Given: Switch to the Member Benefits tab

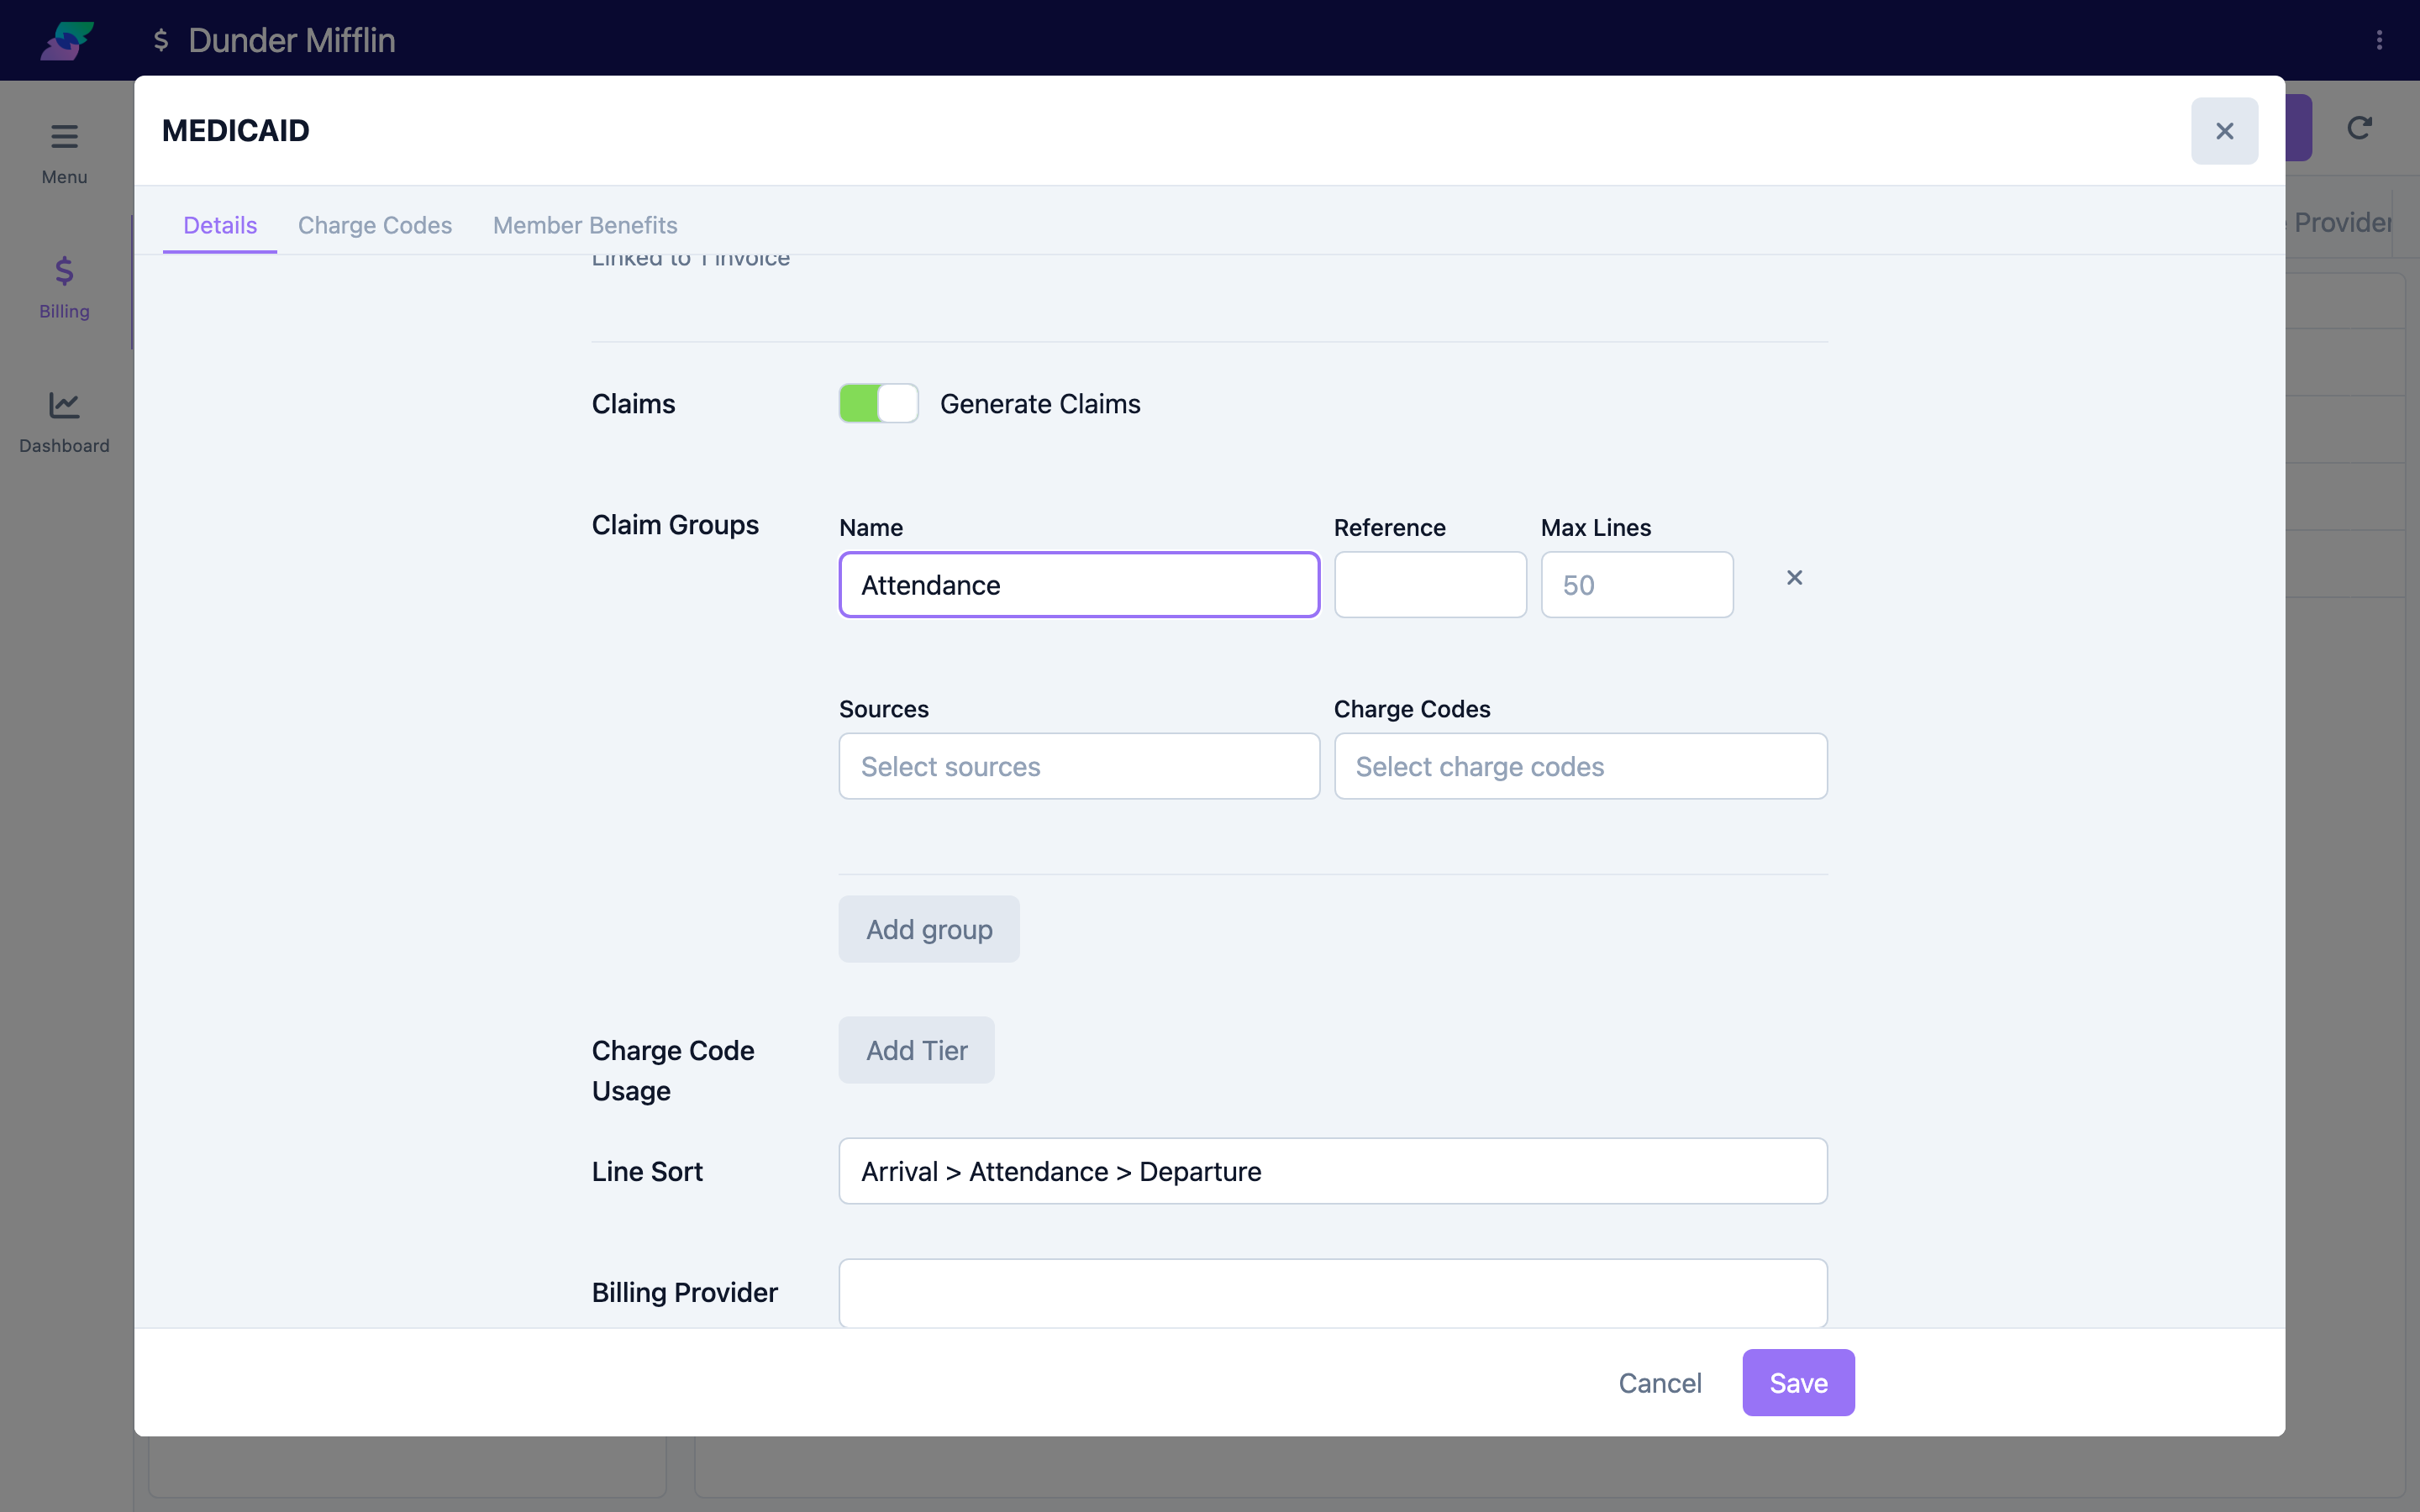Looking at the screenshot, I should [585, 225].
